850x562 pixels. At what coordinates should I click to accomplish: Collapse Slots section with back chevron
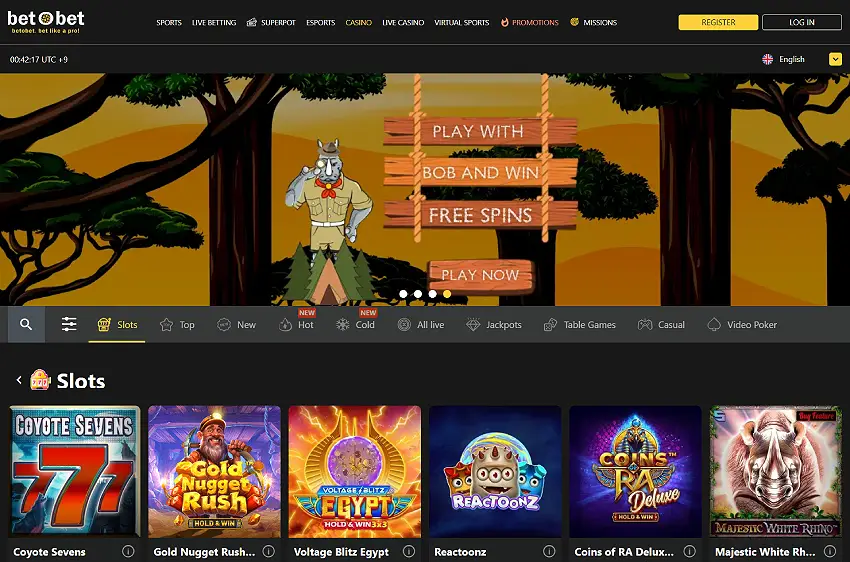pos(19,381)
